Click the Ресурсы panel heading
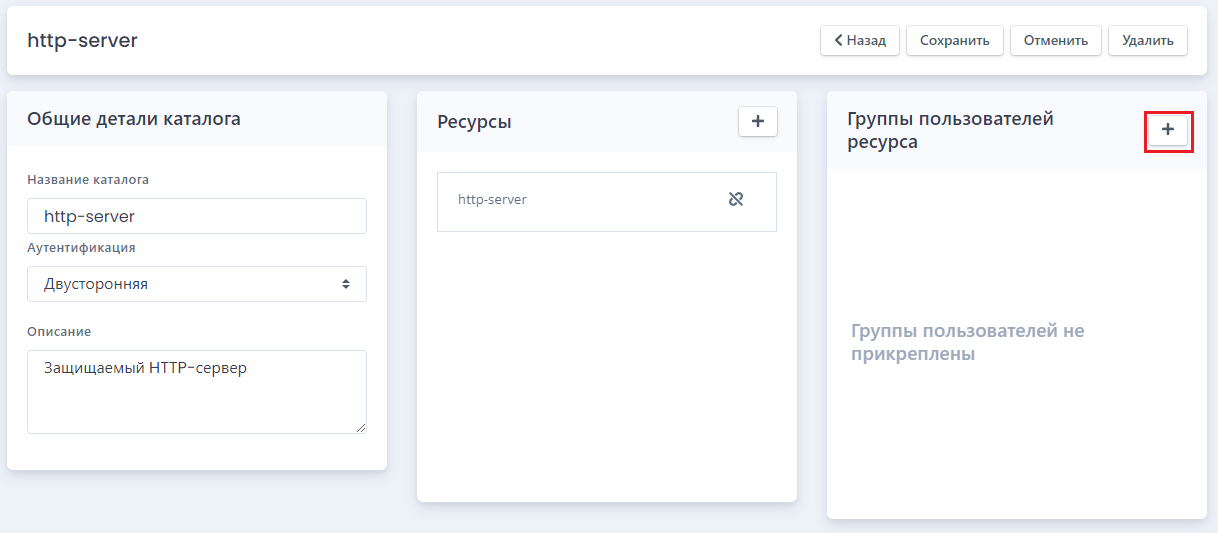The image size is (1218, 533). (x=474, y=122)
